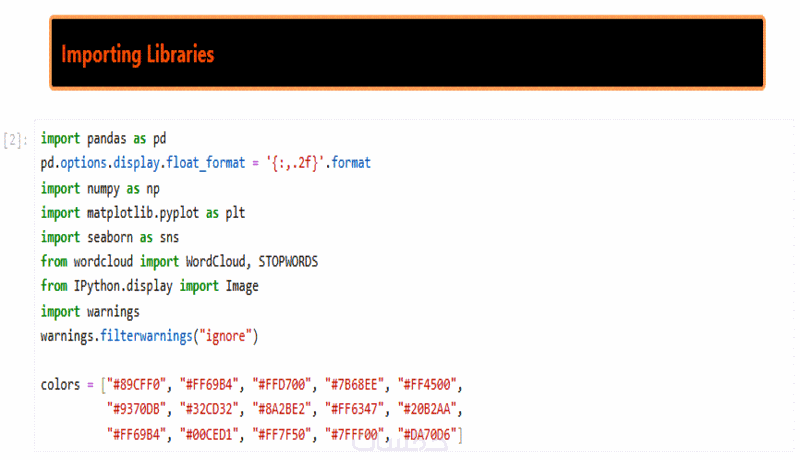800x460 pixels.
Task: Click the Importing Libraries heading banner
Action: [406, 53]
